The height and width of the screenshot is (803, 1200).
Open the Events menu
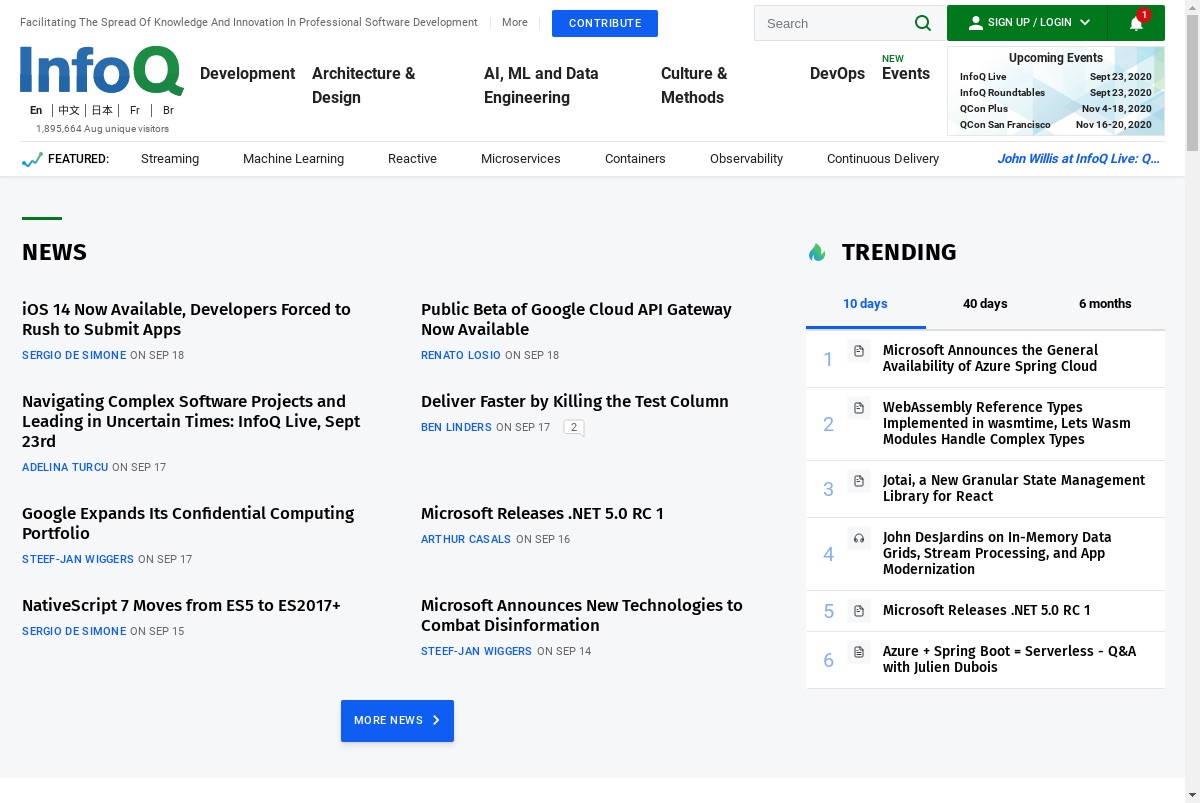pos(906,73)
